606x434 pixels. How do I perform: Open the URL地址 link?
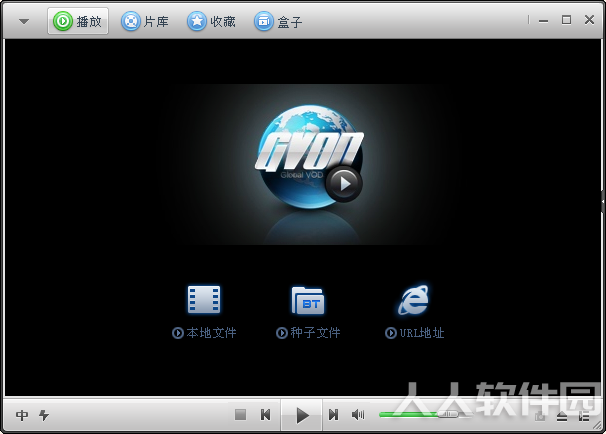[x=415, y=333]
